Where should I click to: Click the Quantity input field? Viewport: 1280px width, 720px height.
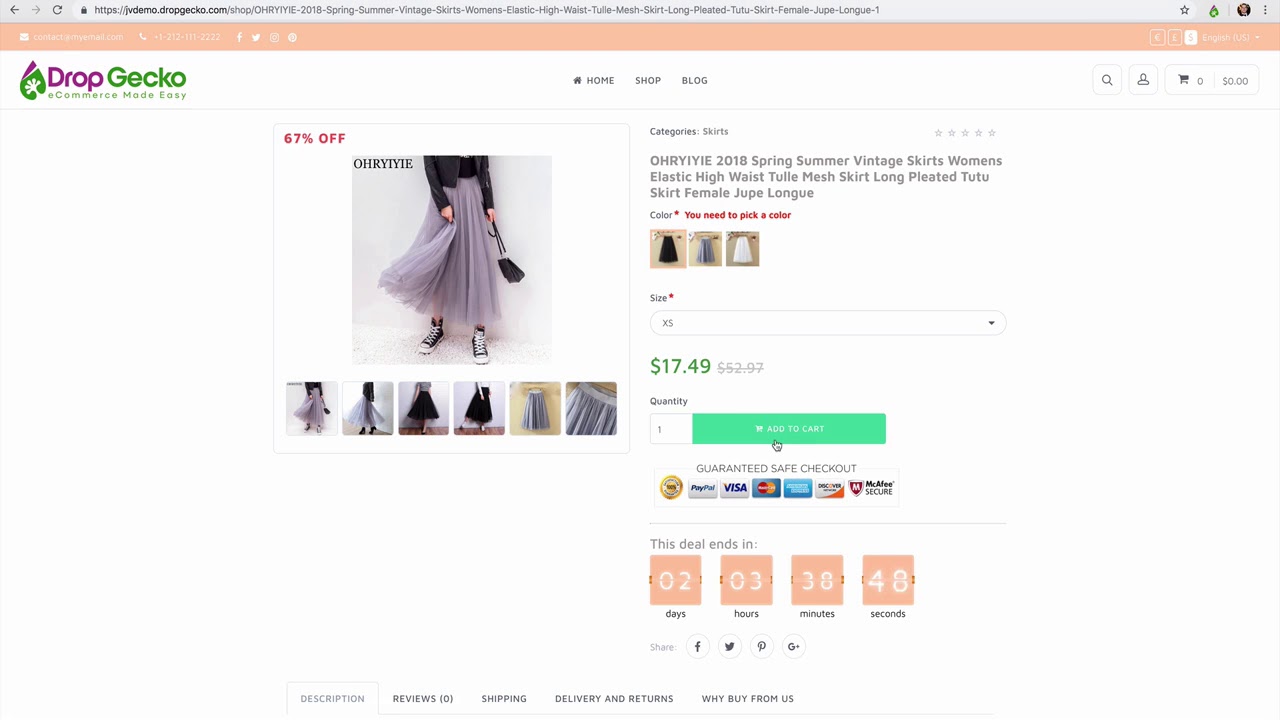point(671,429)
